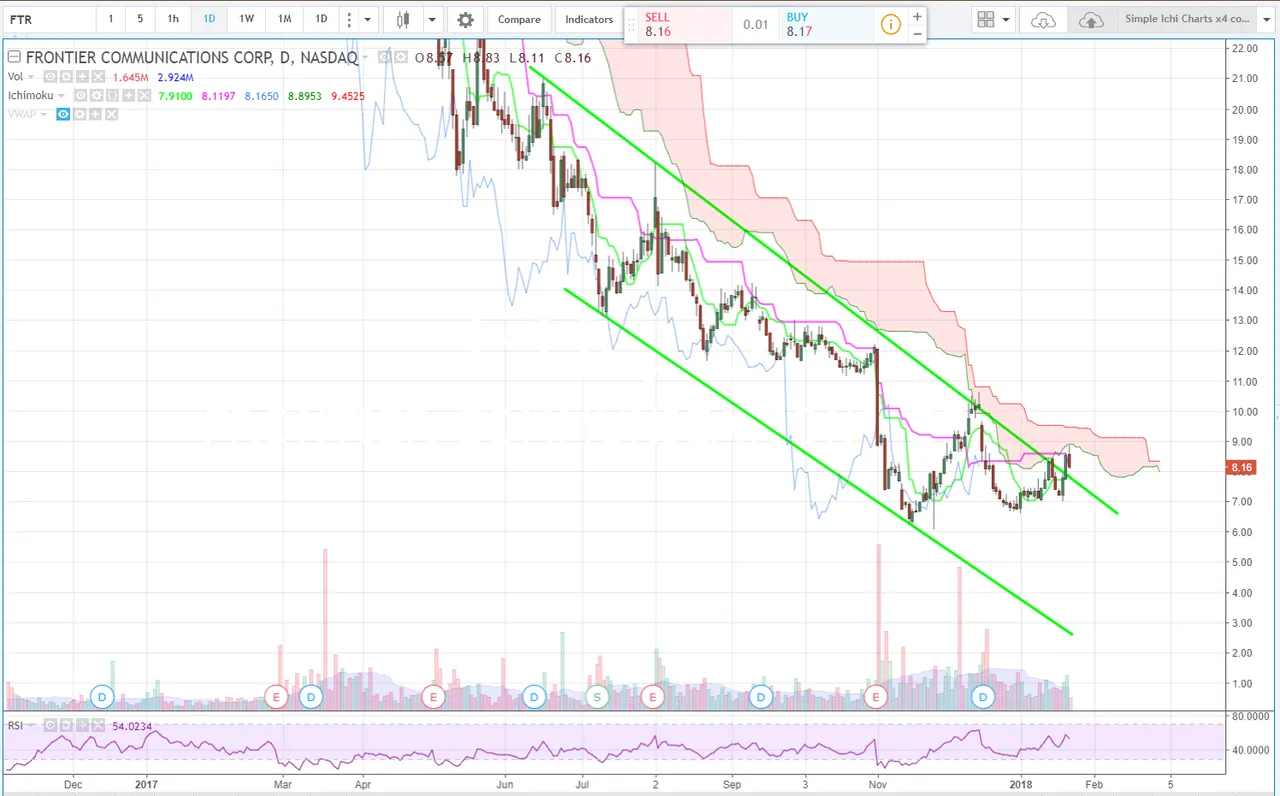Click the FTR symbol search field
Viewport: 1280px width, 796px height.
[x=48, y=19]
